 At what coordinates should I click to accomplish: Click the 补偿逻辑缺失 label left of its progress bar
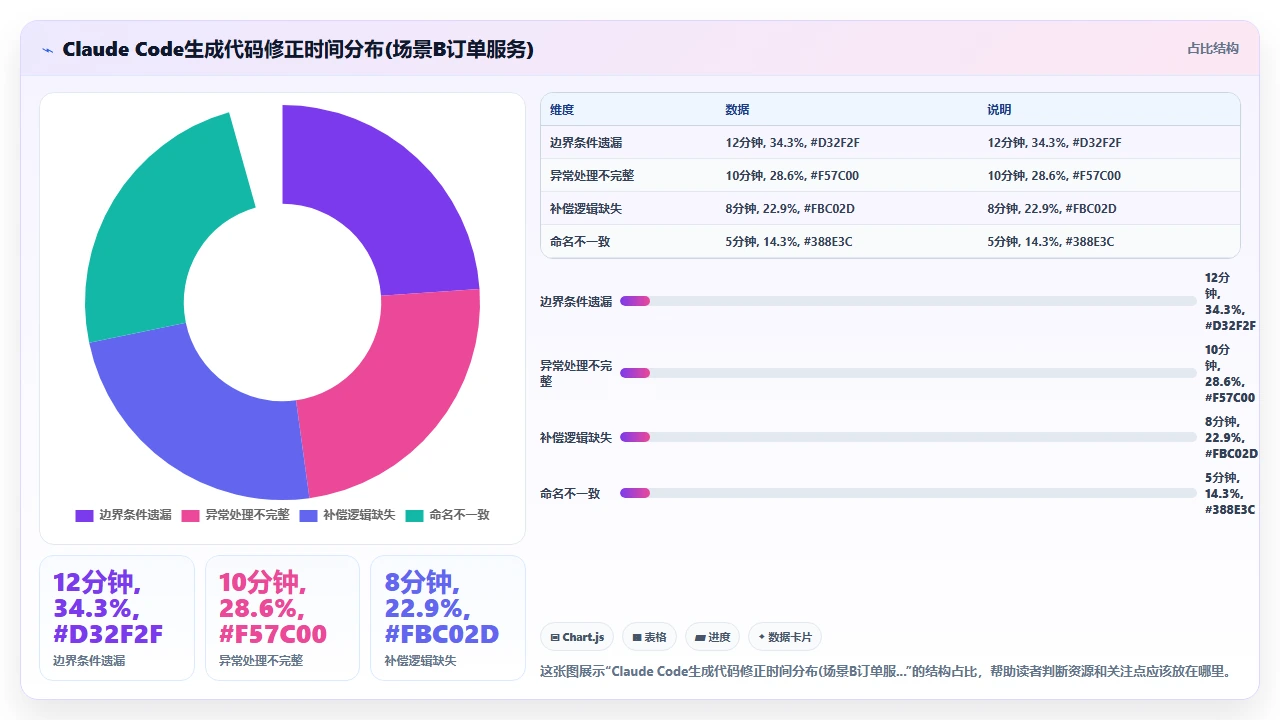point(576,437)
